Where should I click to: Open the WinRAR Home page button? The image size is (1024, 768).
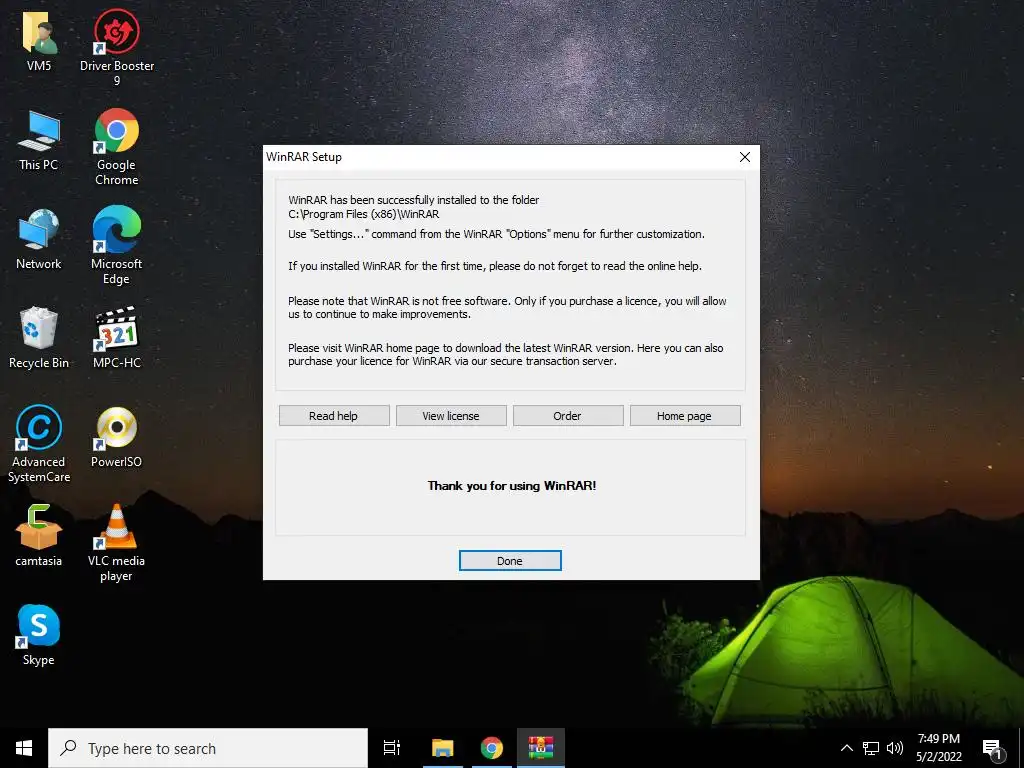pyautogui.click(x=685, y=415)
